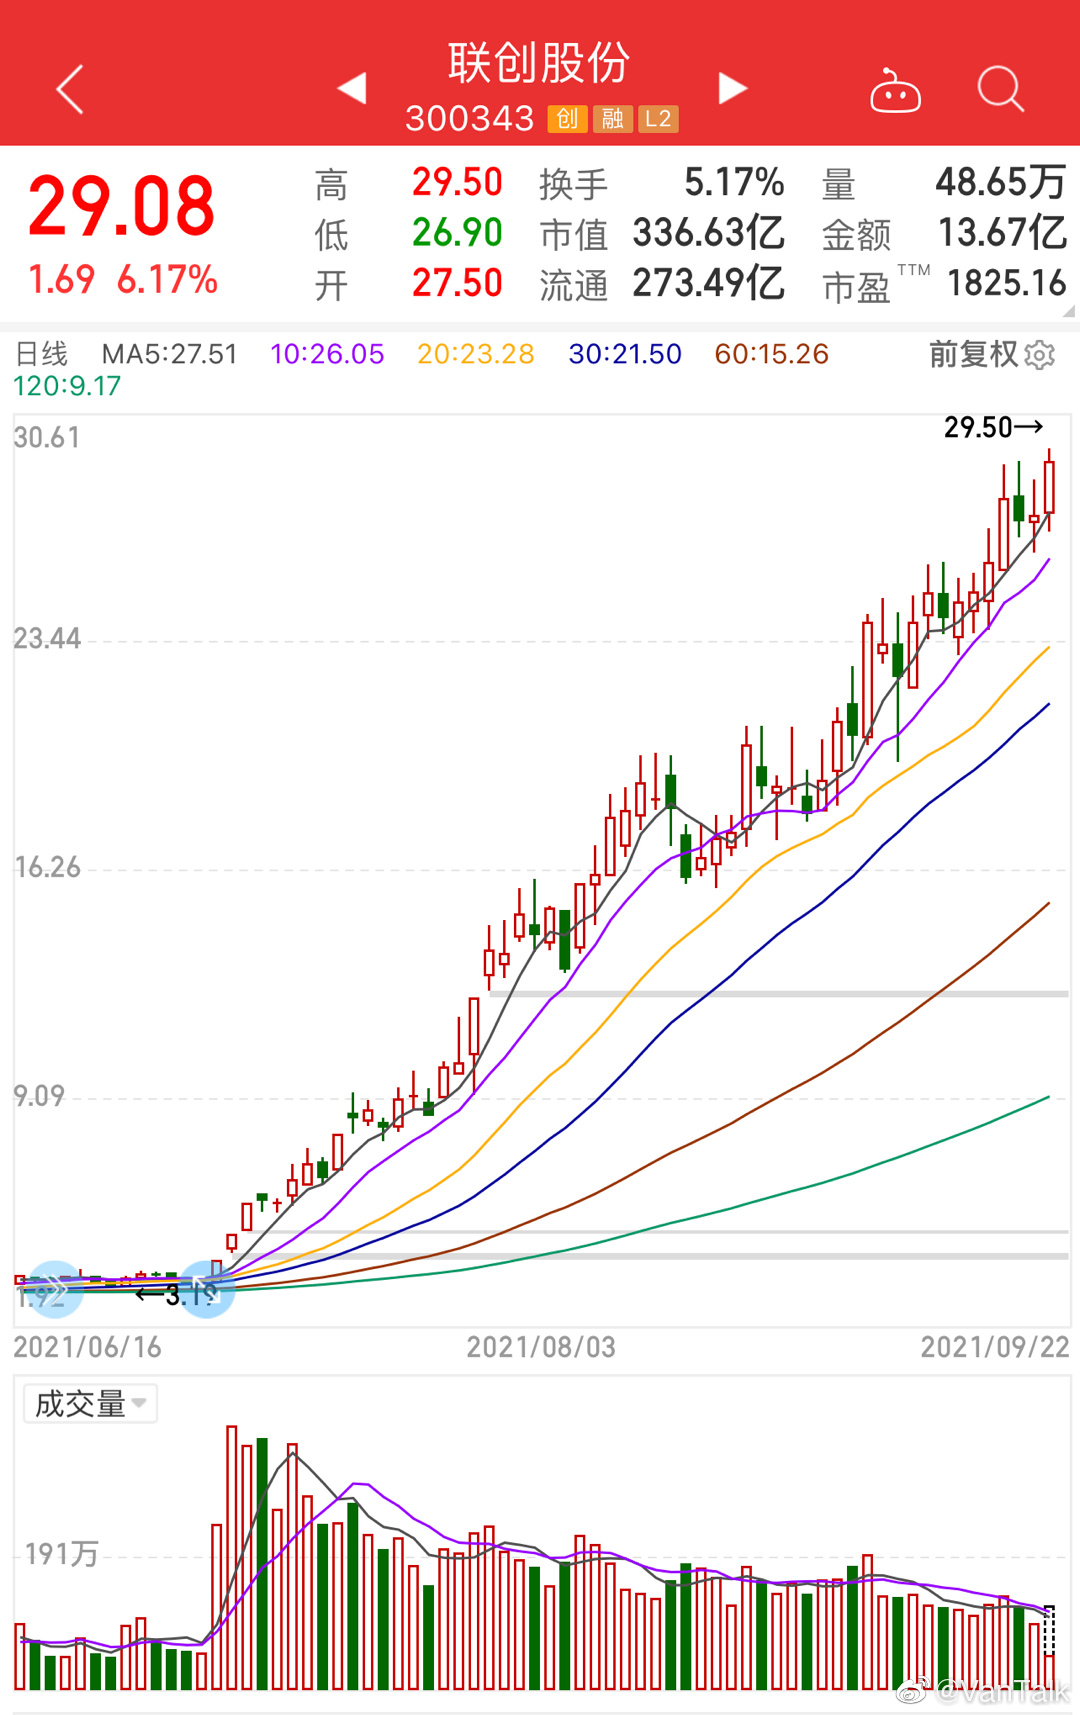The height and width of the screenshot is (1715, 1080).
Task: Tap open price 27.50 value
Action: 457,282
